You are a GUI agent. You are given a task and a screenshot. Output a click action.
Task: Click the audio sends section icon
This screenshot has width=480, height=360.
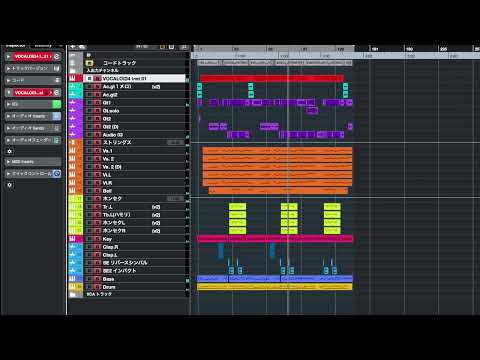(x=57, y=128)
